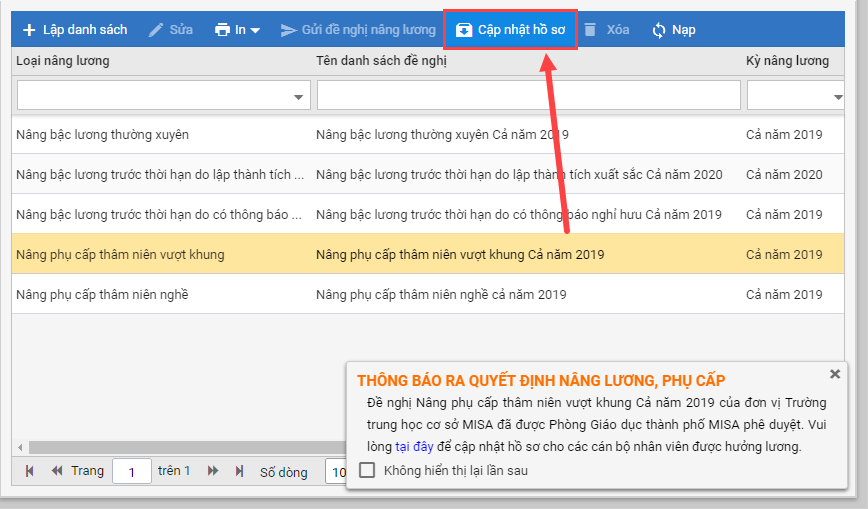Expand Loại nâng lương filter dropdown
The image size is (868, 509).
coord(298,97)
